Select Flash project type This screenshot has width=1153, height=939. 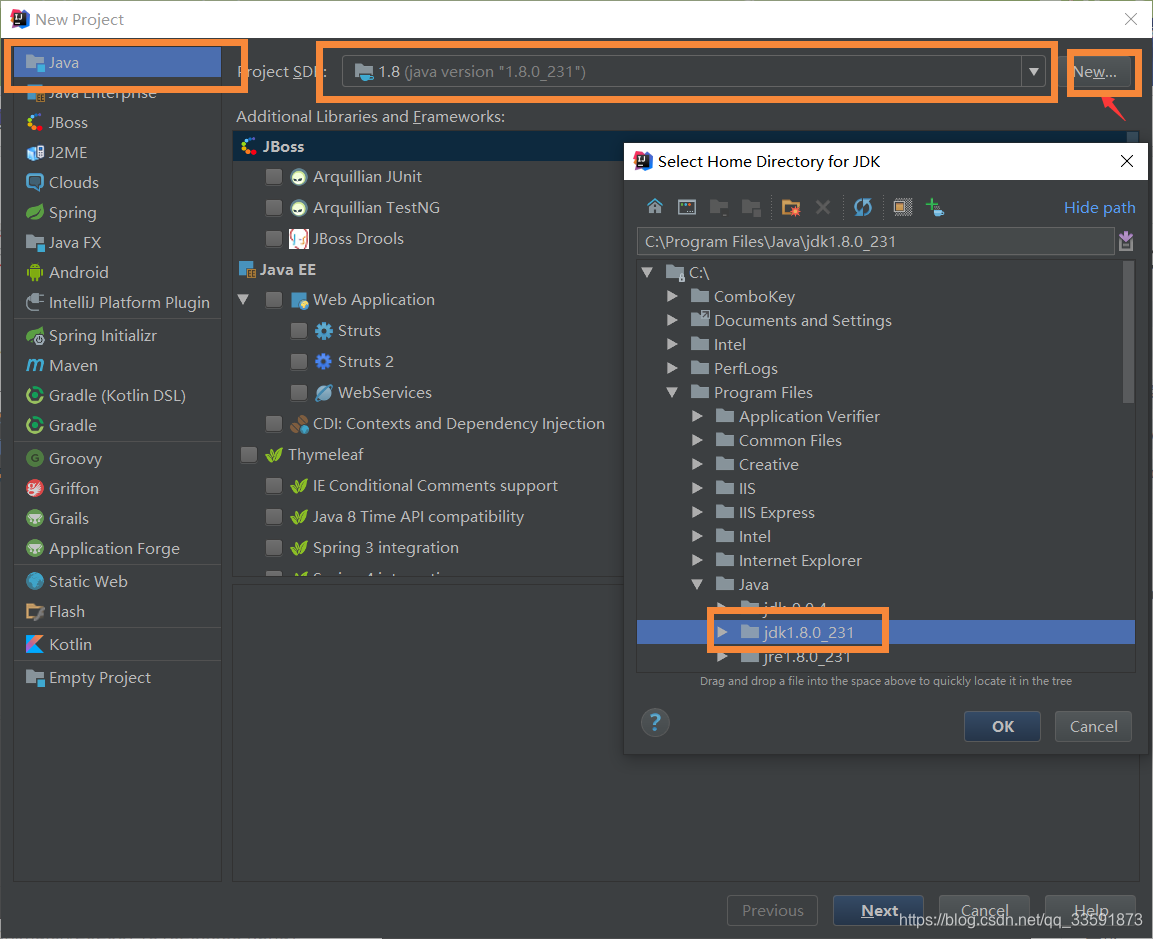point(118,611)
